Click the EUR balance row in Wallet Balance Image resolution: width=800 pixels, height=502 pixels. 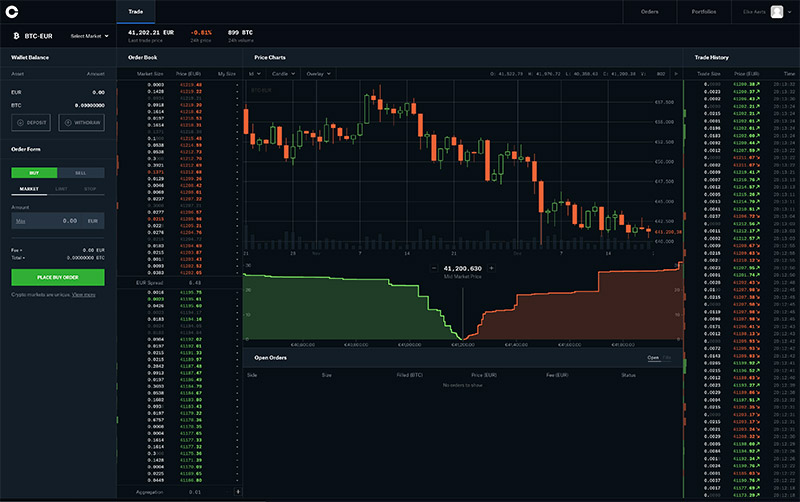[58, 92]
